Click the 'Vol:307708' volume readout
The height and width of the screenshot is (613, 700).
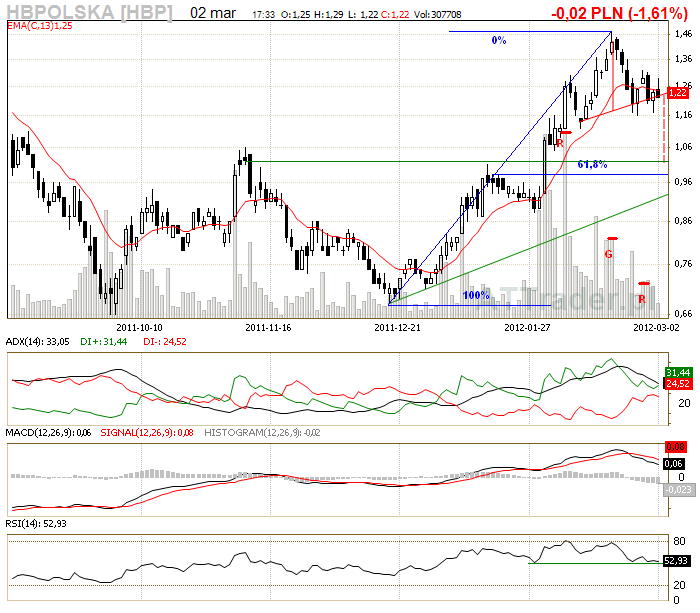pos(438,15)
